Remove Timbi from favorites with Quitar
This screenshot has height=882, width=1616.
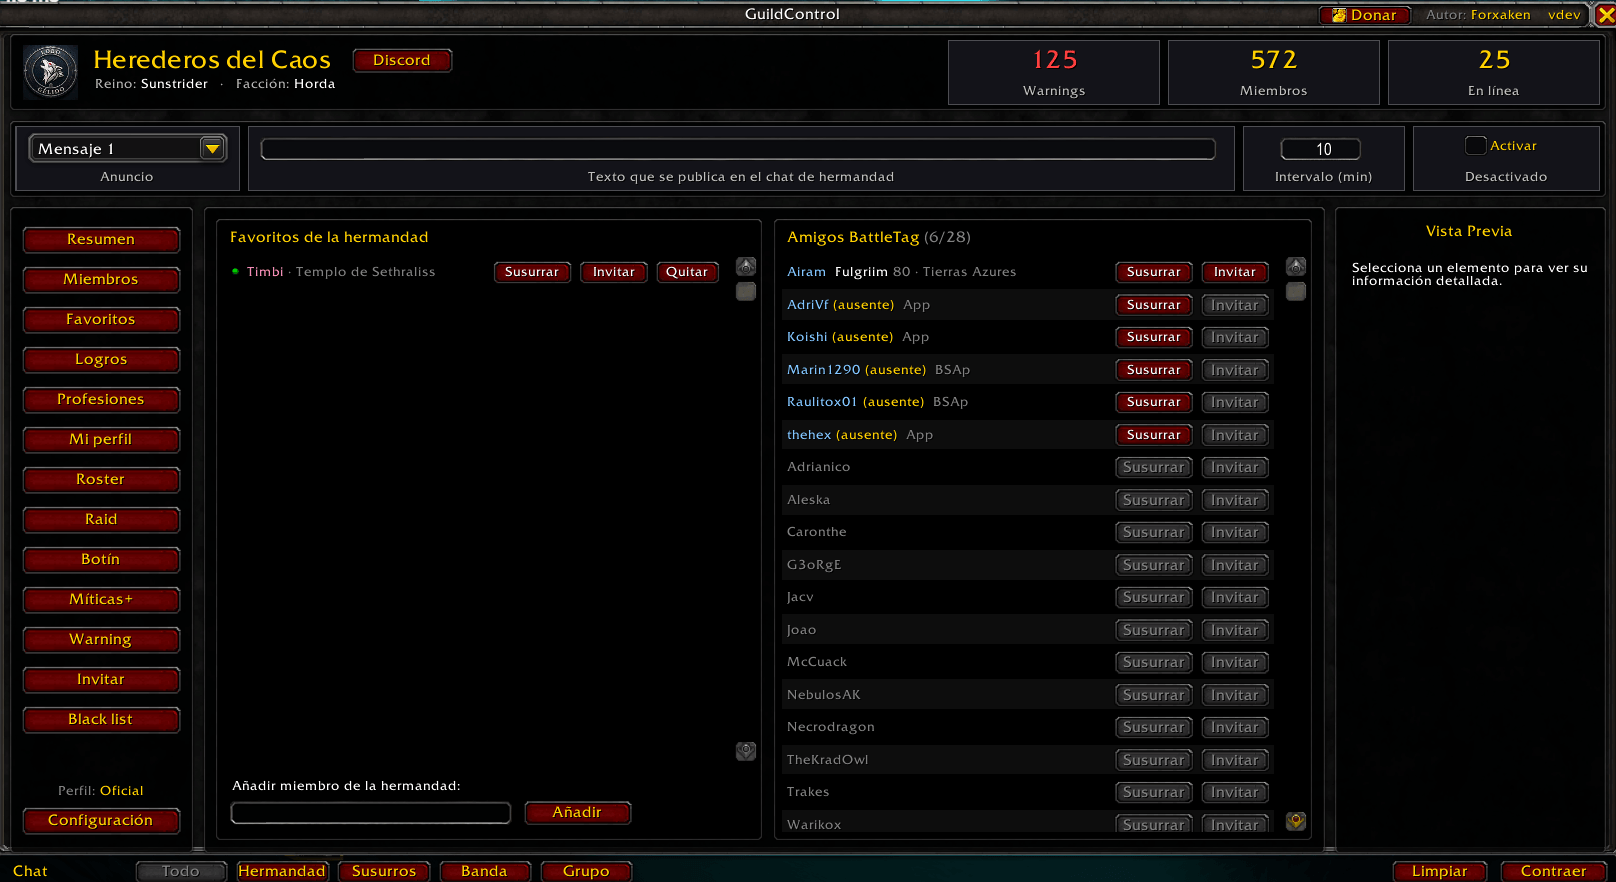[x=687, y=272]
